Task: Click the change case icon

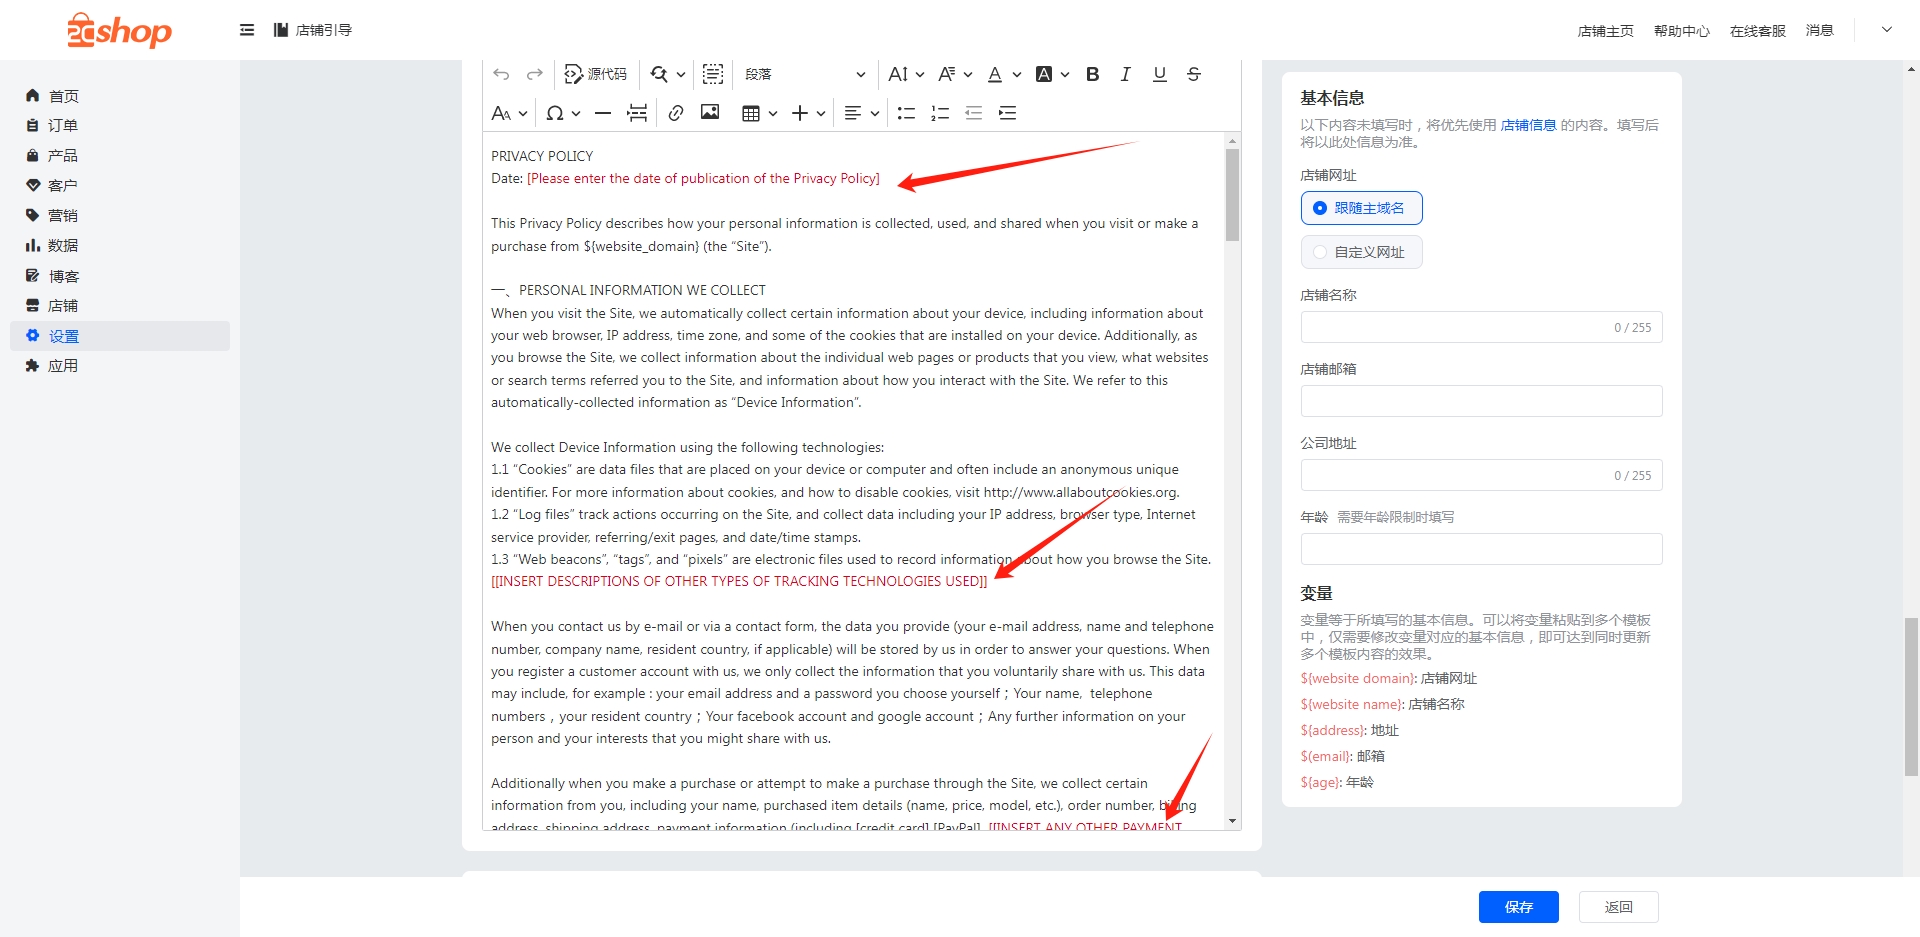Action: click(x=501, y=113)
